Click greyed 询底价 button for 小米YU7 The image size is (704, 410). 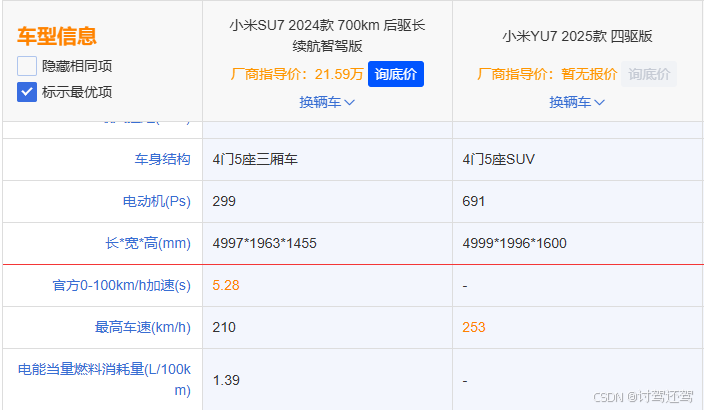(x=649, y=74)
